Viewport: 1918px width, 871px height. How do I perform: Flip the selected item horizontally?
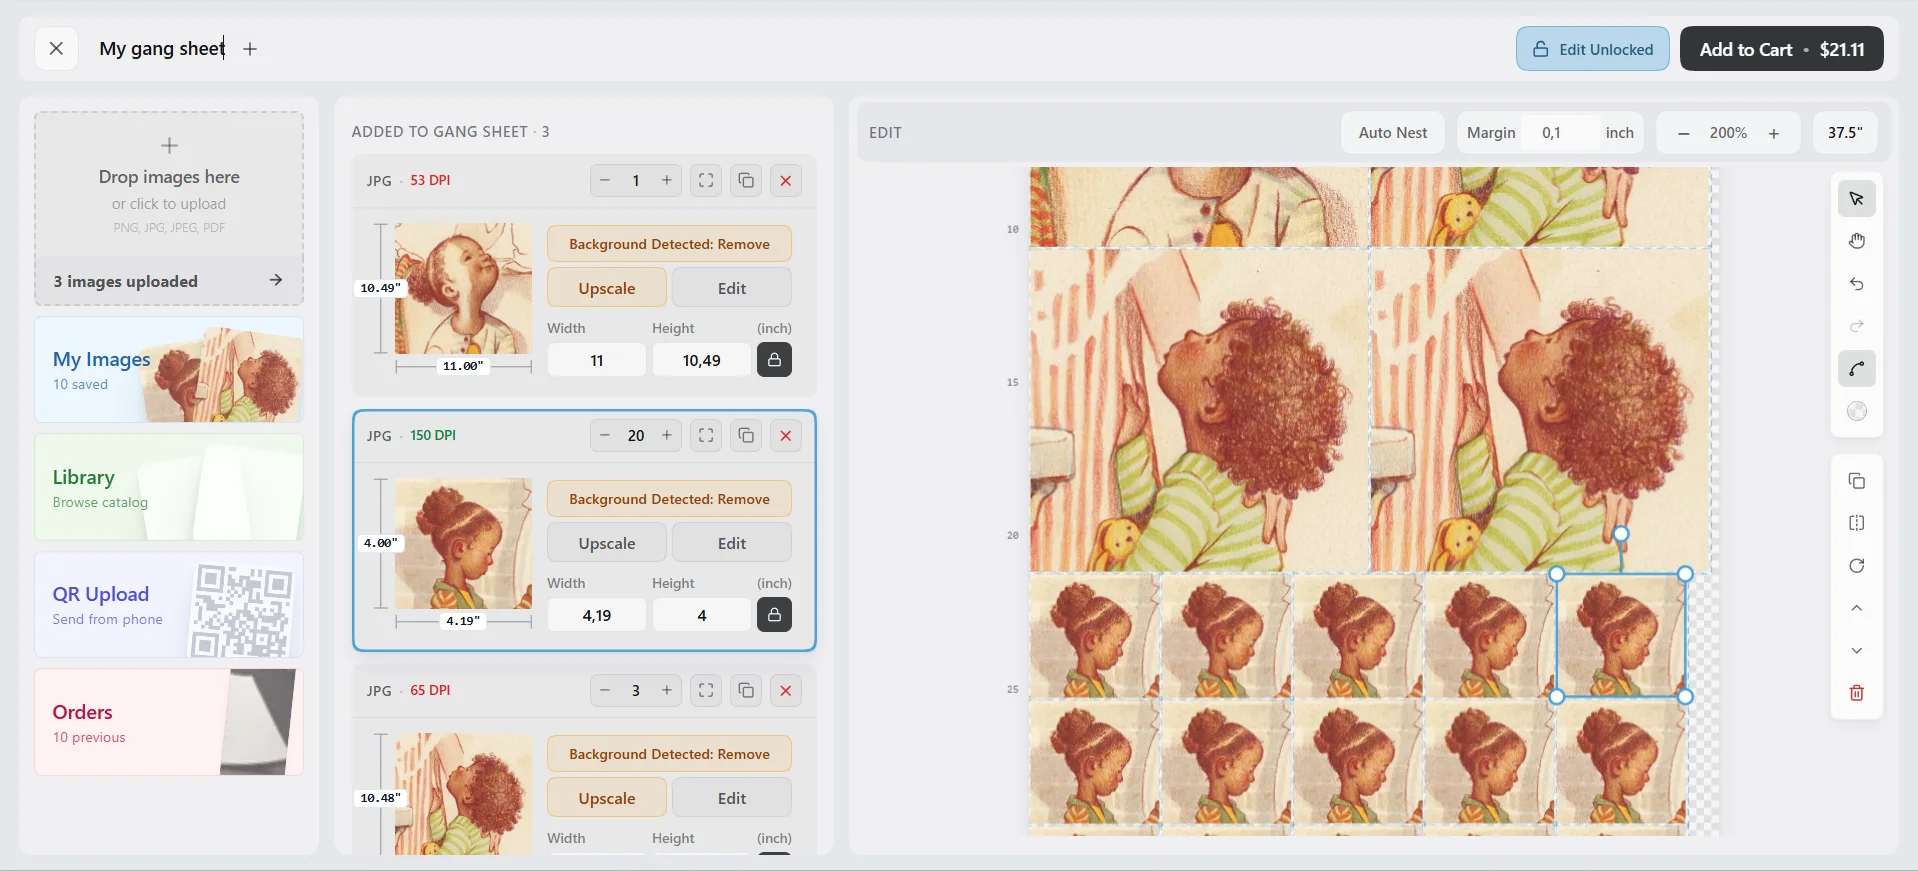1857,523
